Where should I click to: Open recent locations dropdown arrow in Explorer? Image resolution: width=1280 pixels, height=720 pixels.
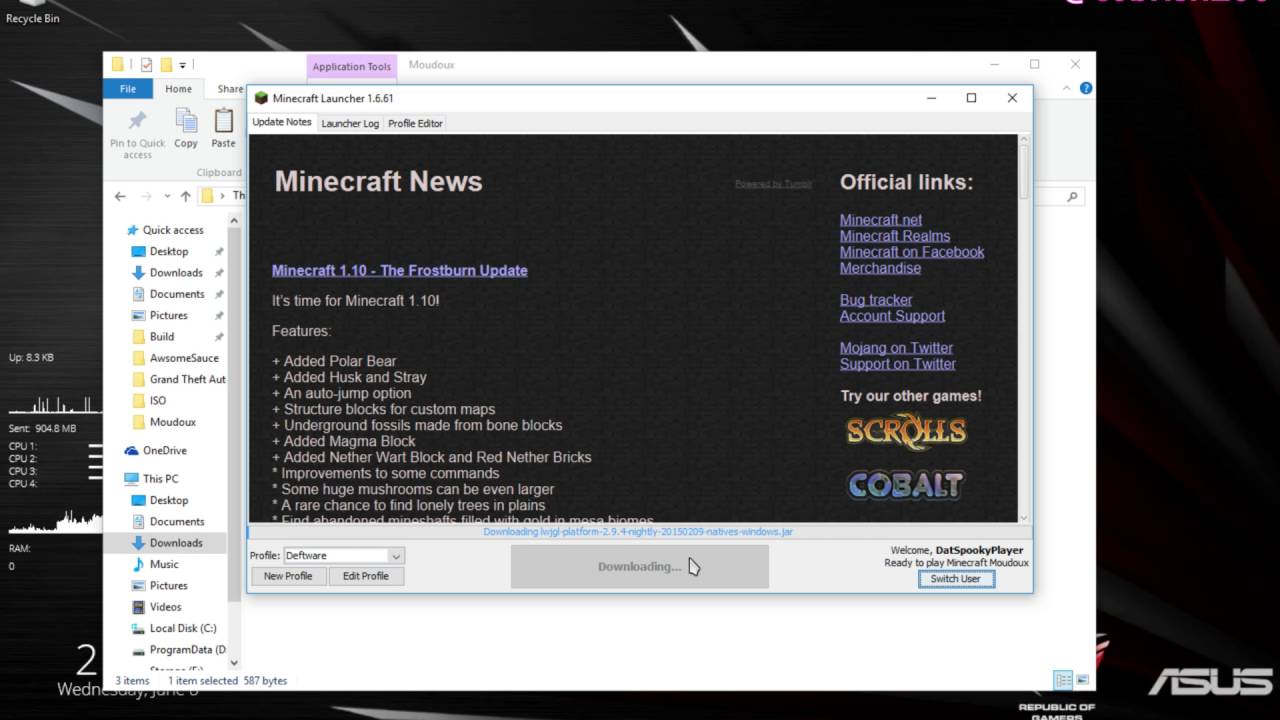click(x=167, y=196)
